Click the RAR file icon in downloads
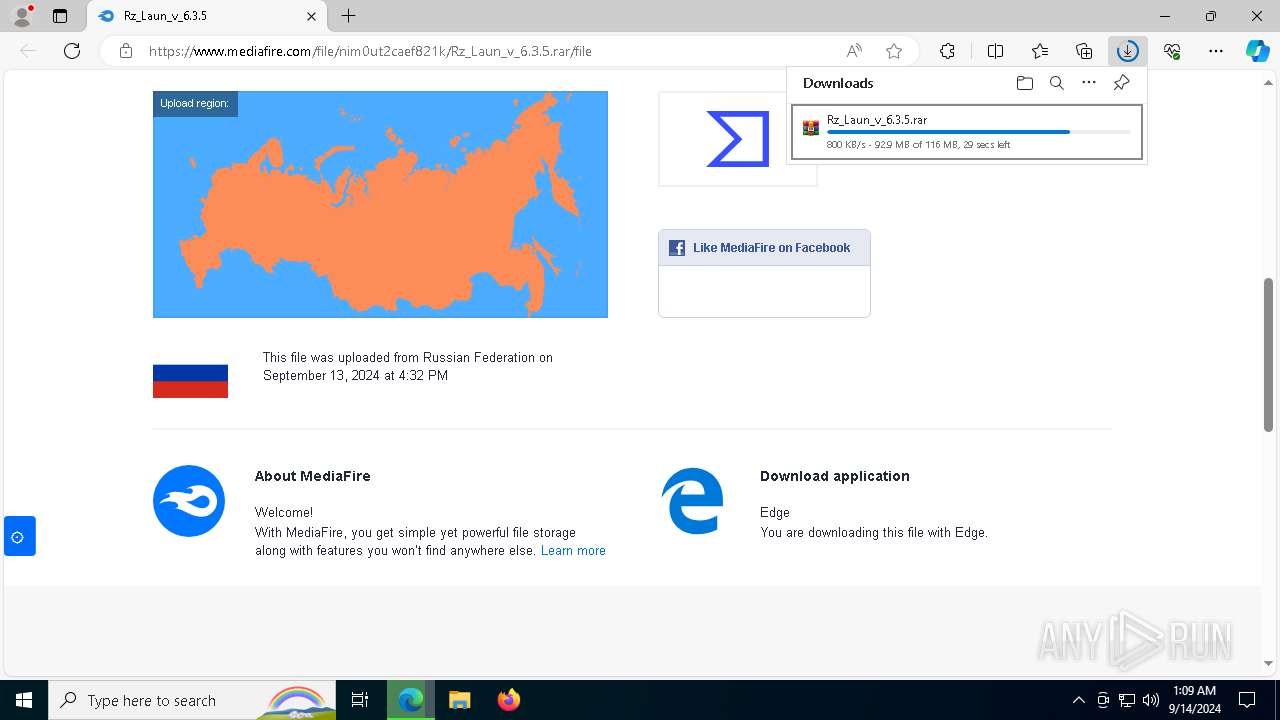Viewport: 1280px width, 720px height. (x=811, y=128)
